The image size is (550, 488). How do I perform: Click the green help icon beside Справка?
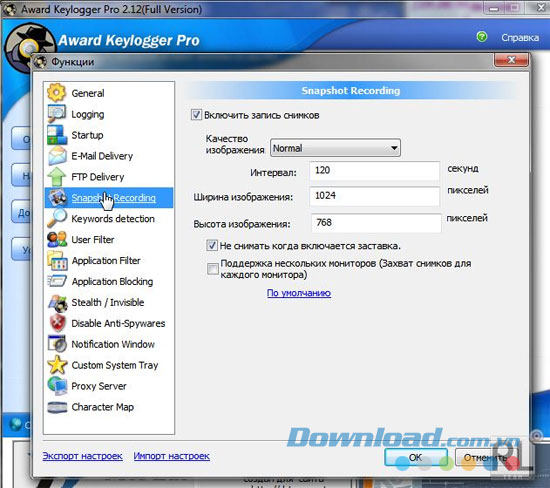(x=482, y=36)
